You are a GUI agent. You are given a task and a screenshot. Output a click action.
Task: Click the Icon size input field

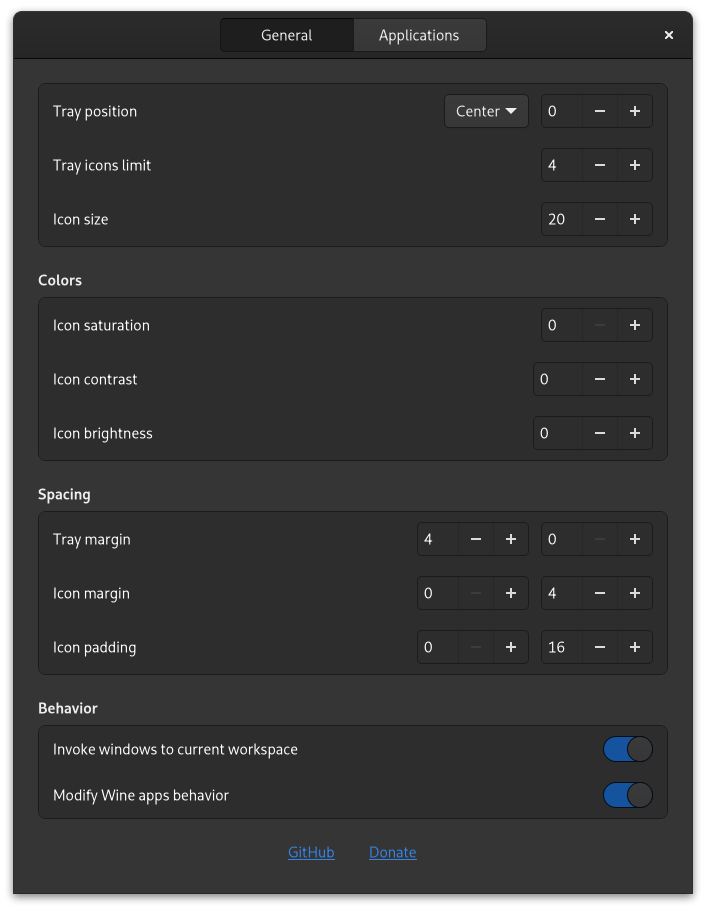(560, 219)
